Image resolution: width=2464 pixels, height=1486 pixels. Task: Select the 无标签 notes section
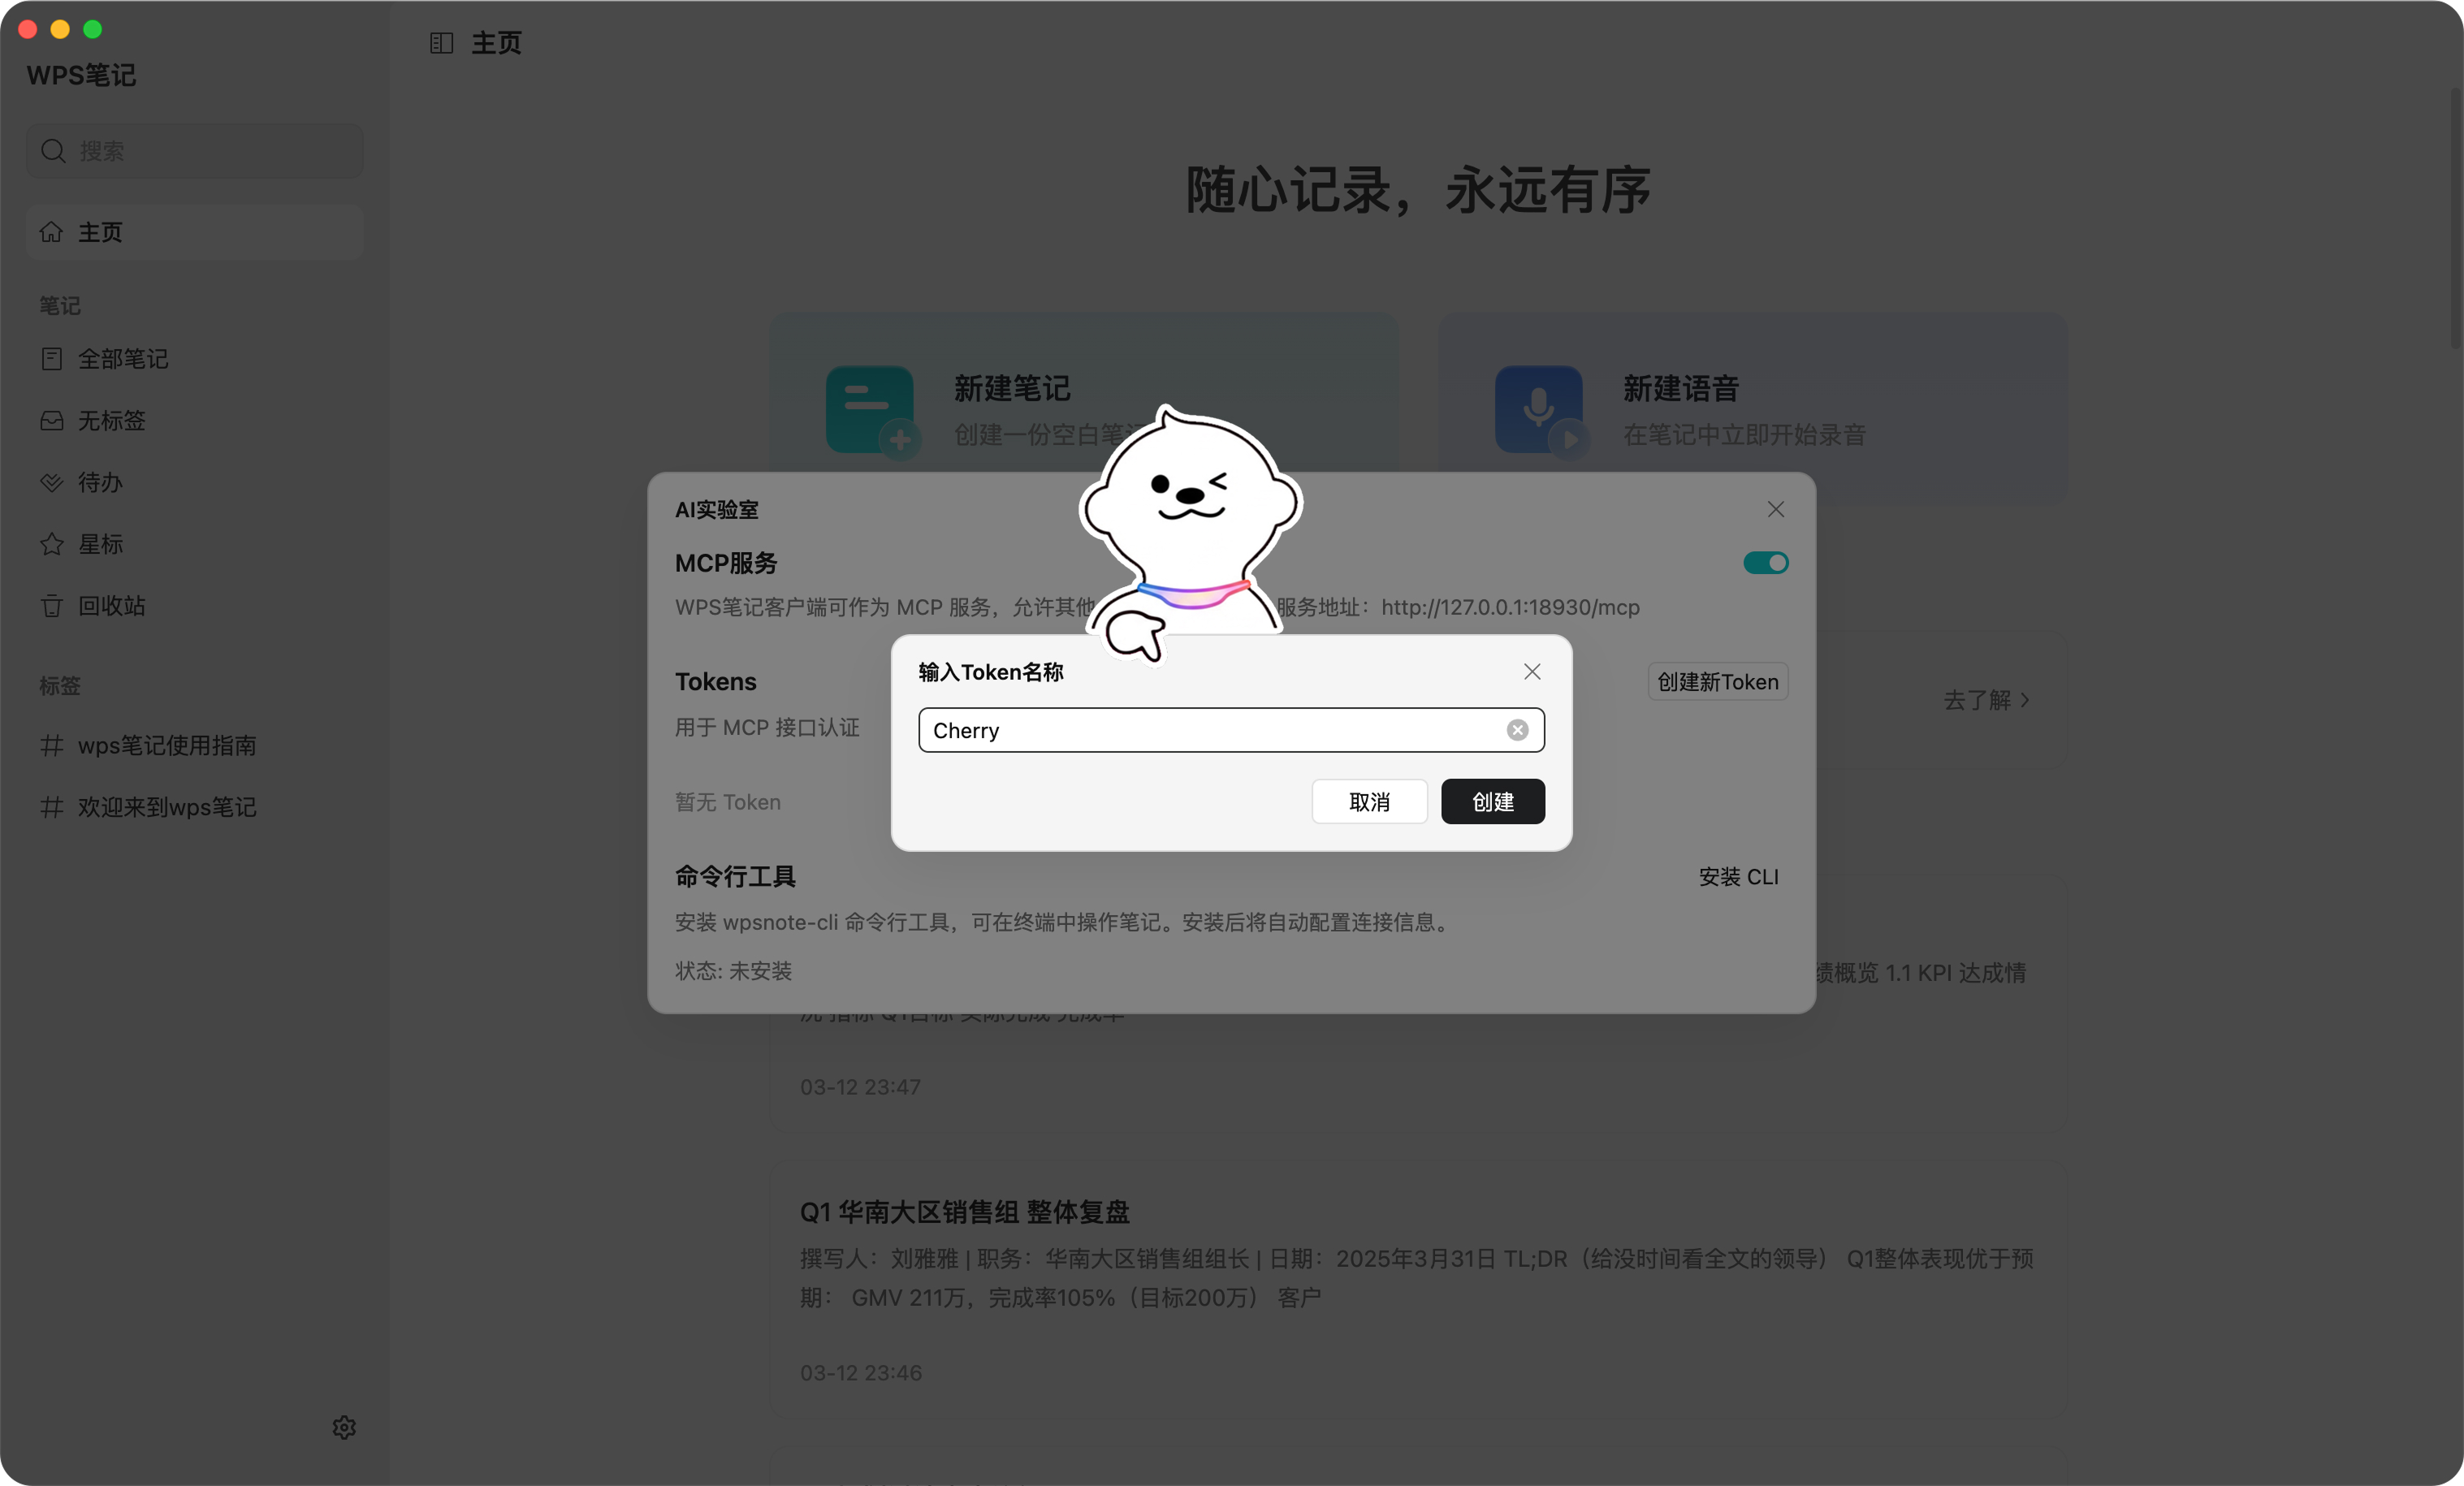coord(112,420)
